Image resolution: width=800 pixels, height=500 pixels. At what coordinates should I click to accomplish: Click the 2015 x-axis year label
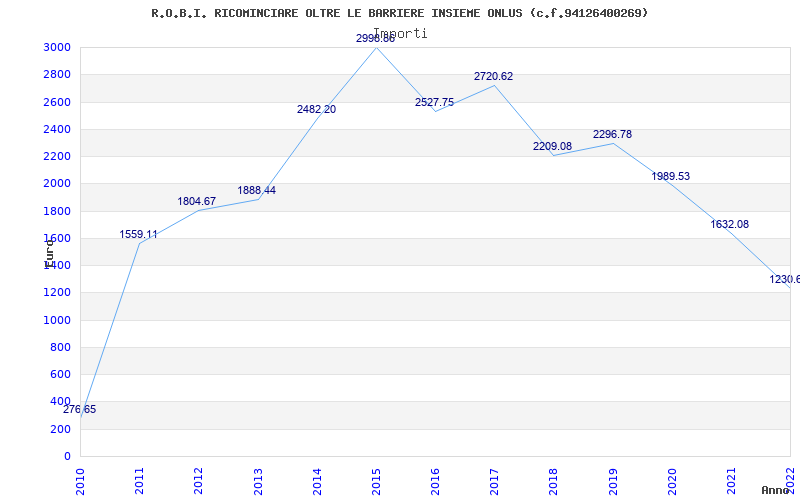pyautogui.click(x=376, y=481)
